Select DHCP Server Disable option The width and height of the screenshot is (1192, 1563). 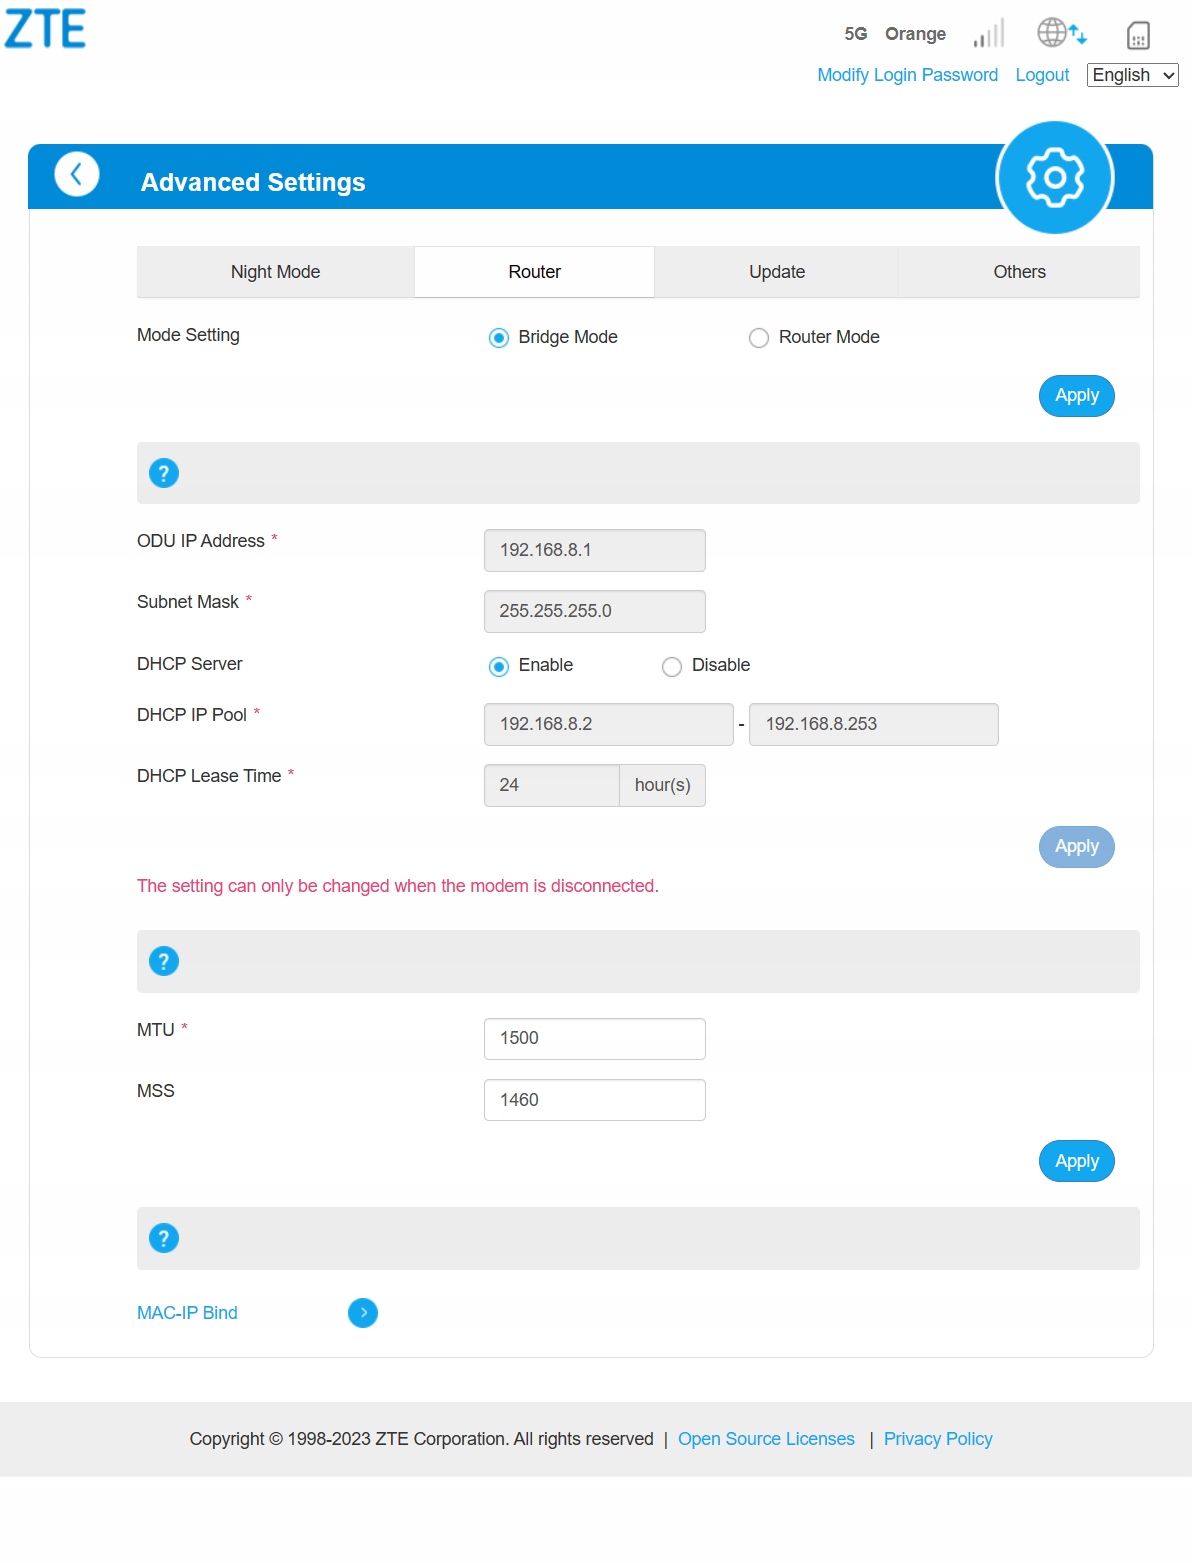672,667
